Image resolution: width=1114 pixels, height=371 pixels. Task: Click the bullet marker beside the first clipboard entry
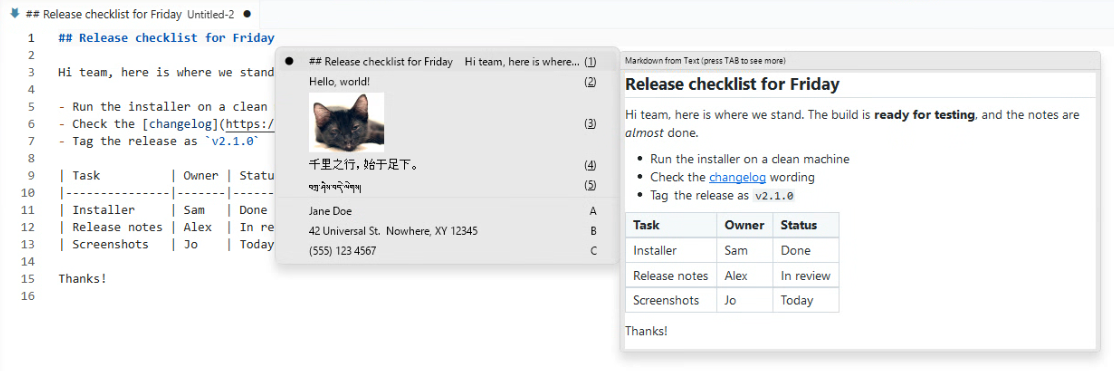(289, 62)
